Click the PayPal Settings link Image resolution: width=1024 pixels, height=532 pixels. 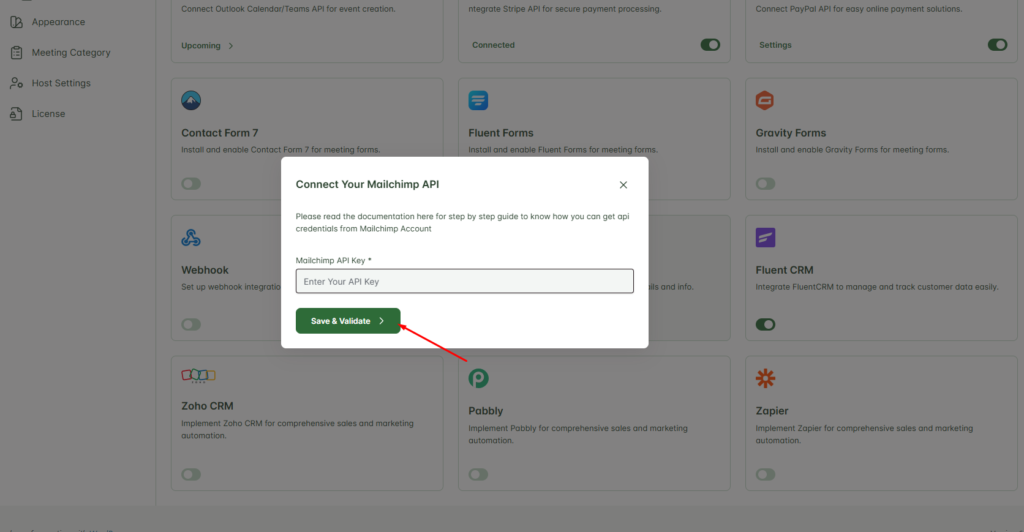pyautogui.click(x=775, y=45)
